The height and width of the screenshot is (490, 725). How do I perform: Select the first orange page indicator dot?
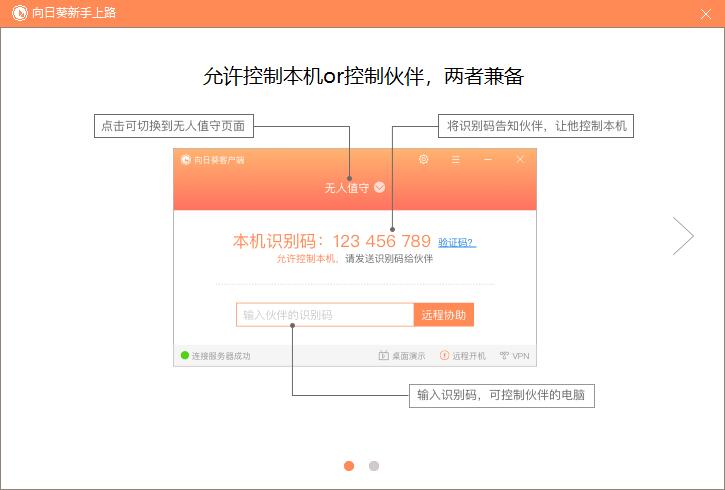pyautogui.click(x=349, y=465)
